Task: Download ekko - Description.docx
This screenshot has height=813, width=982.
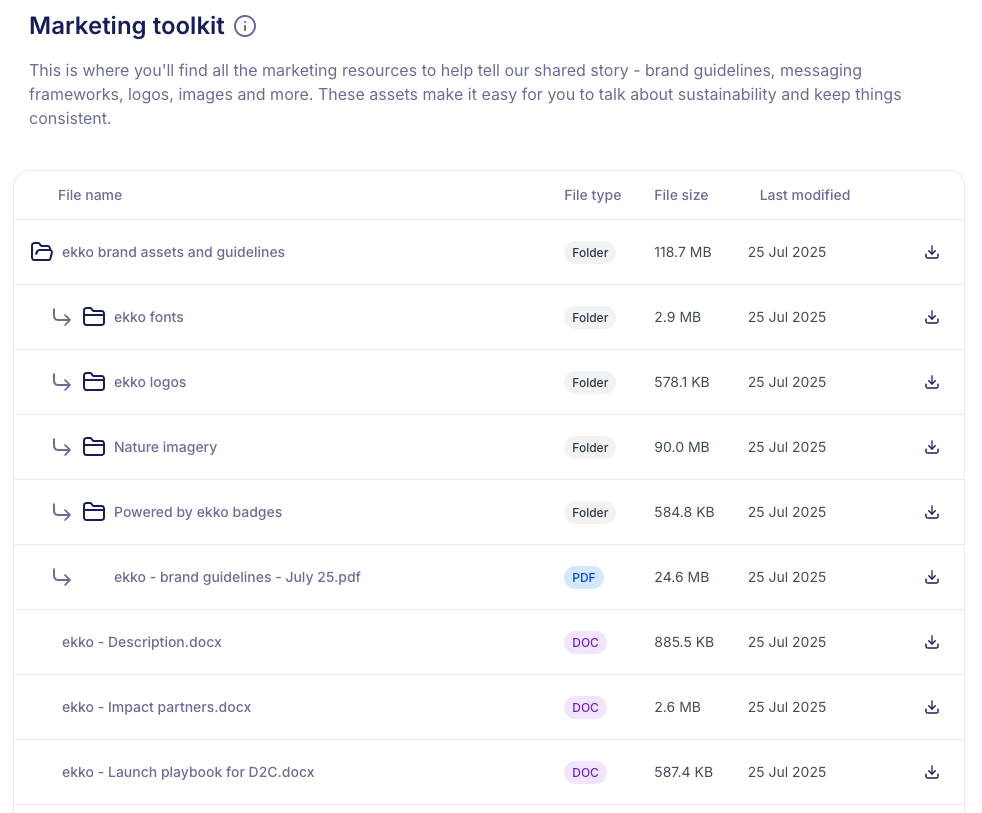Action: click(x=932, y=643)
